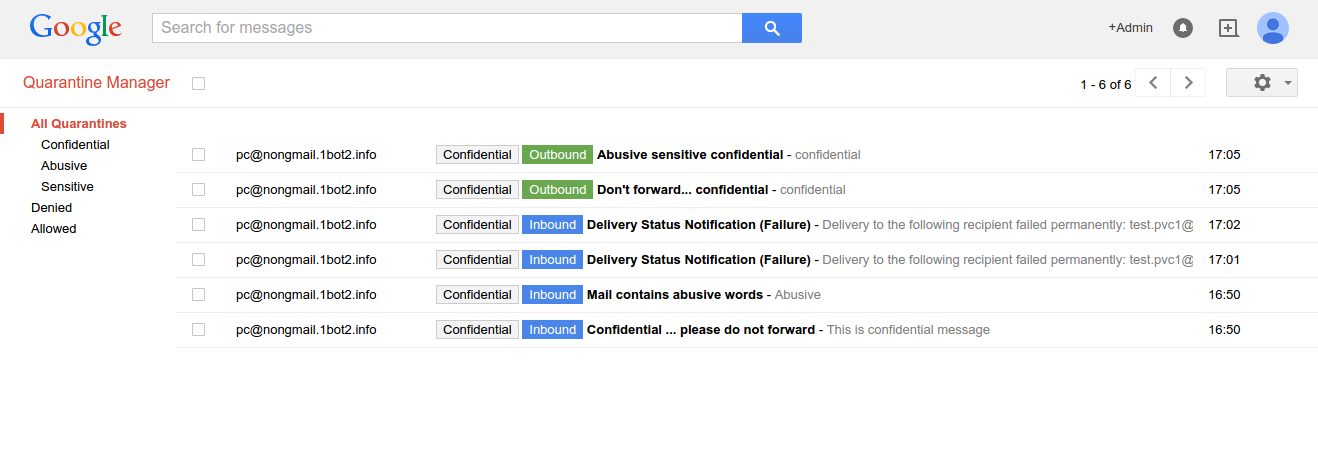Select the 'Abusive sensitive confidential' message checkbox
The image size is (1318, 457).
click(x=198, y=155)
